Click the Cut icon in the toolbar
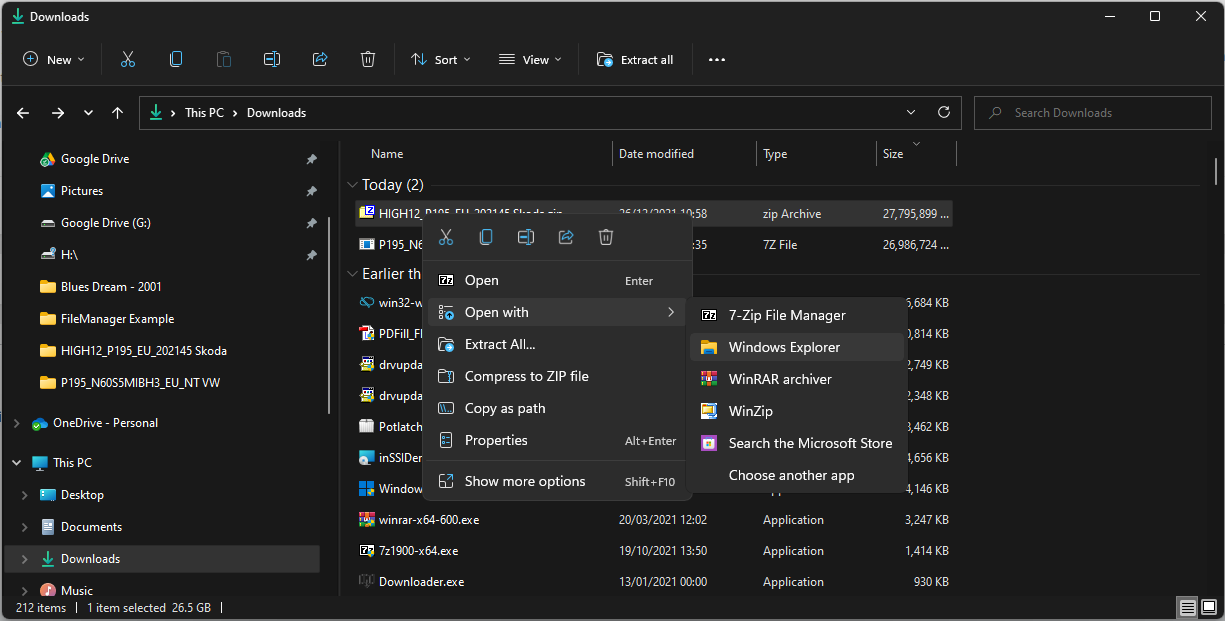 tap(128, 60)
